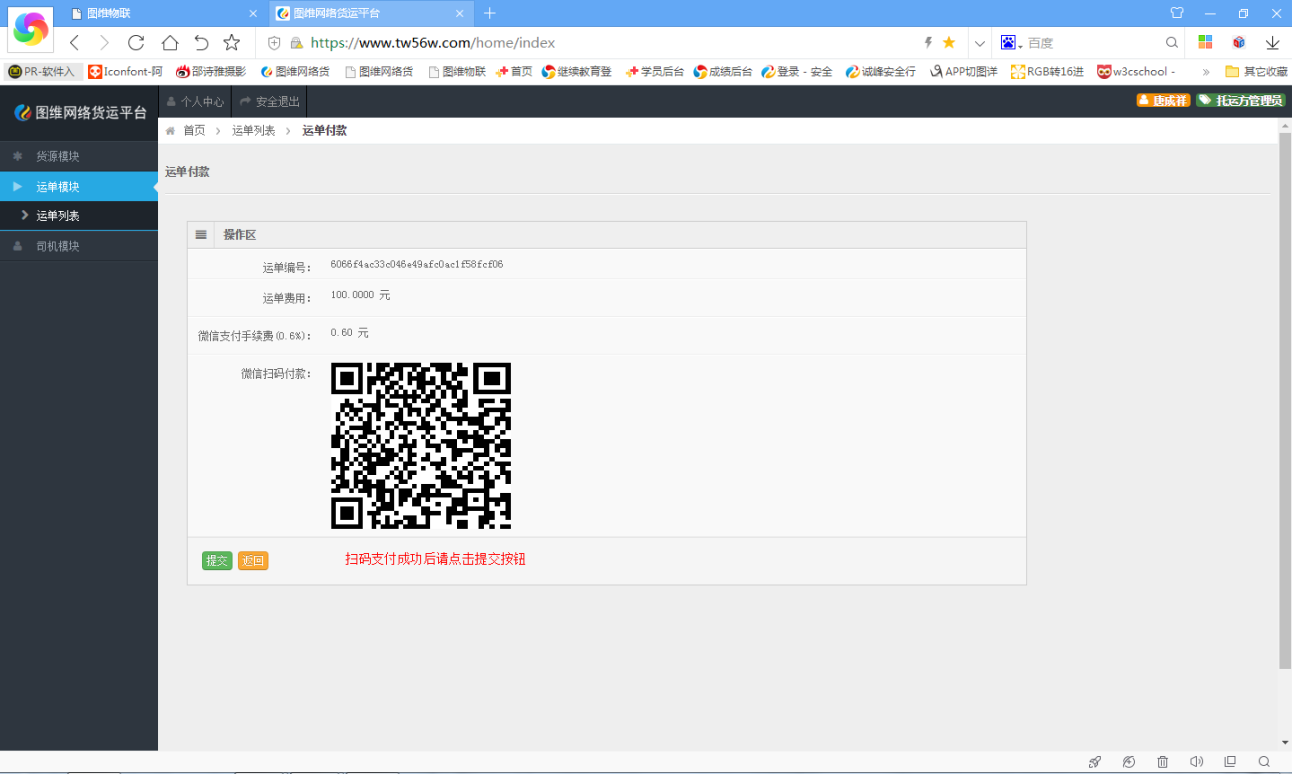Select the 运单模块 sidebar menu
The image size is (1292, 774).
79,187
